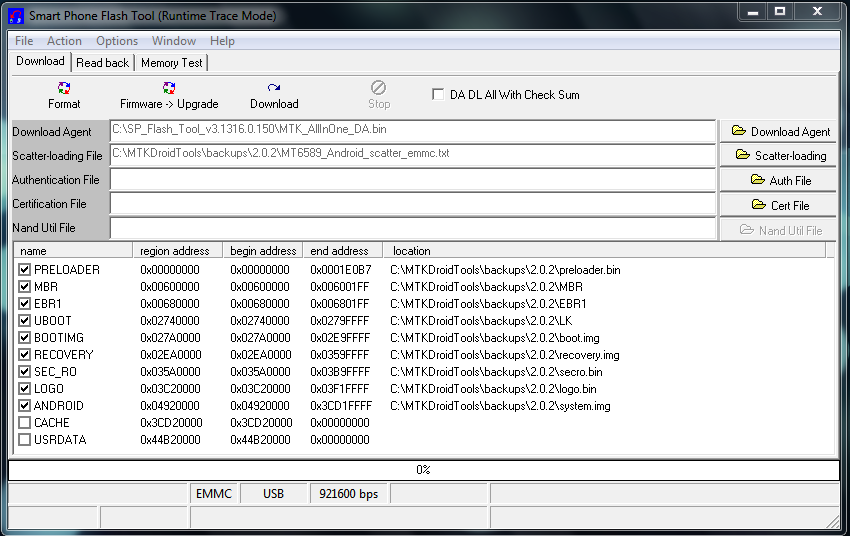
Task: Click the 0% progress bar
Action: pos(423,470)
